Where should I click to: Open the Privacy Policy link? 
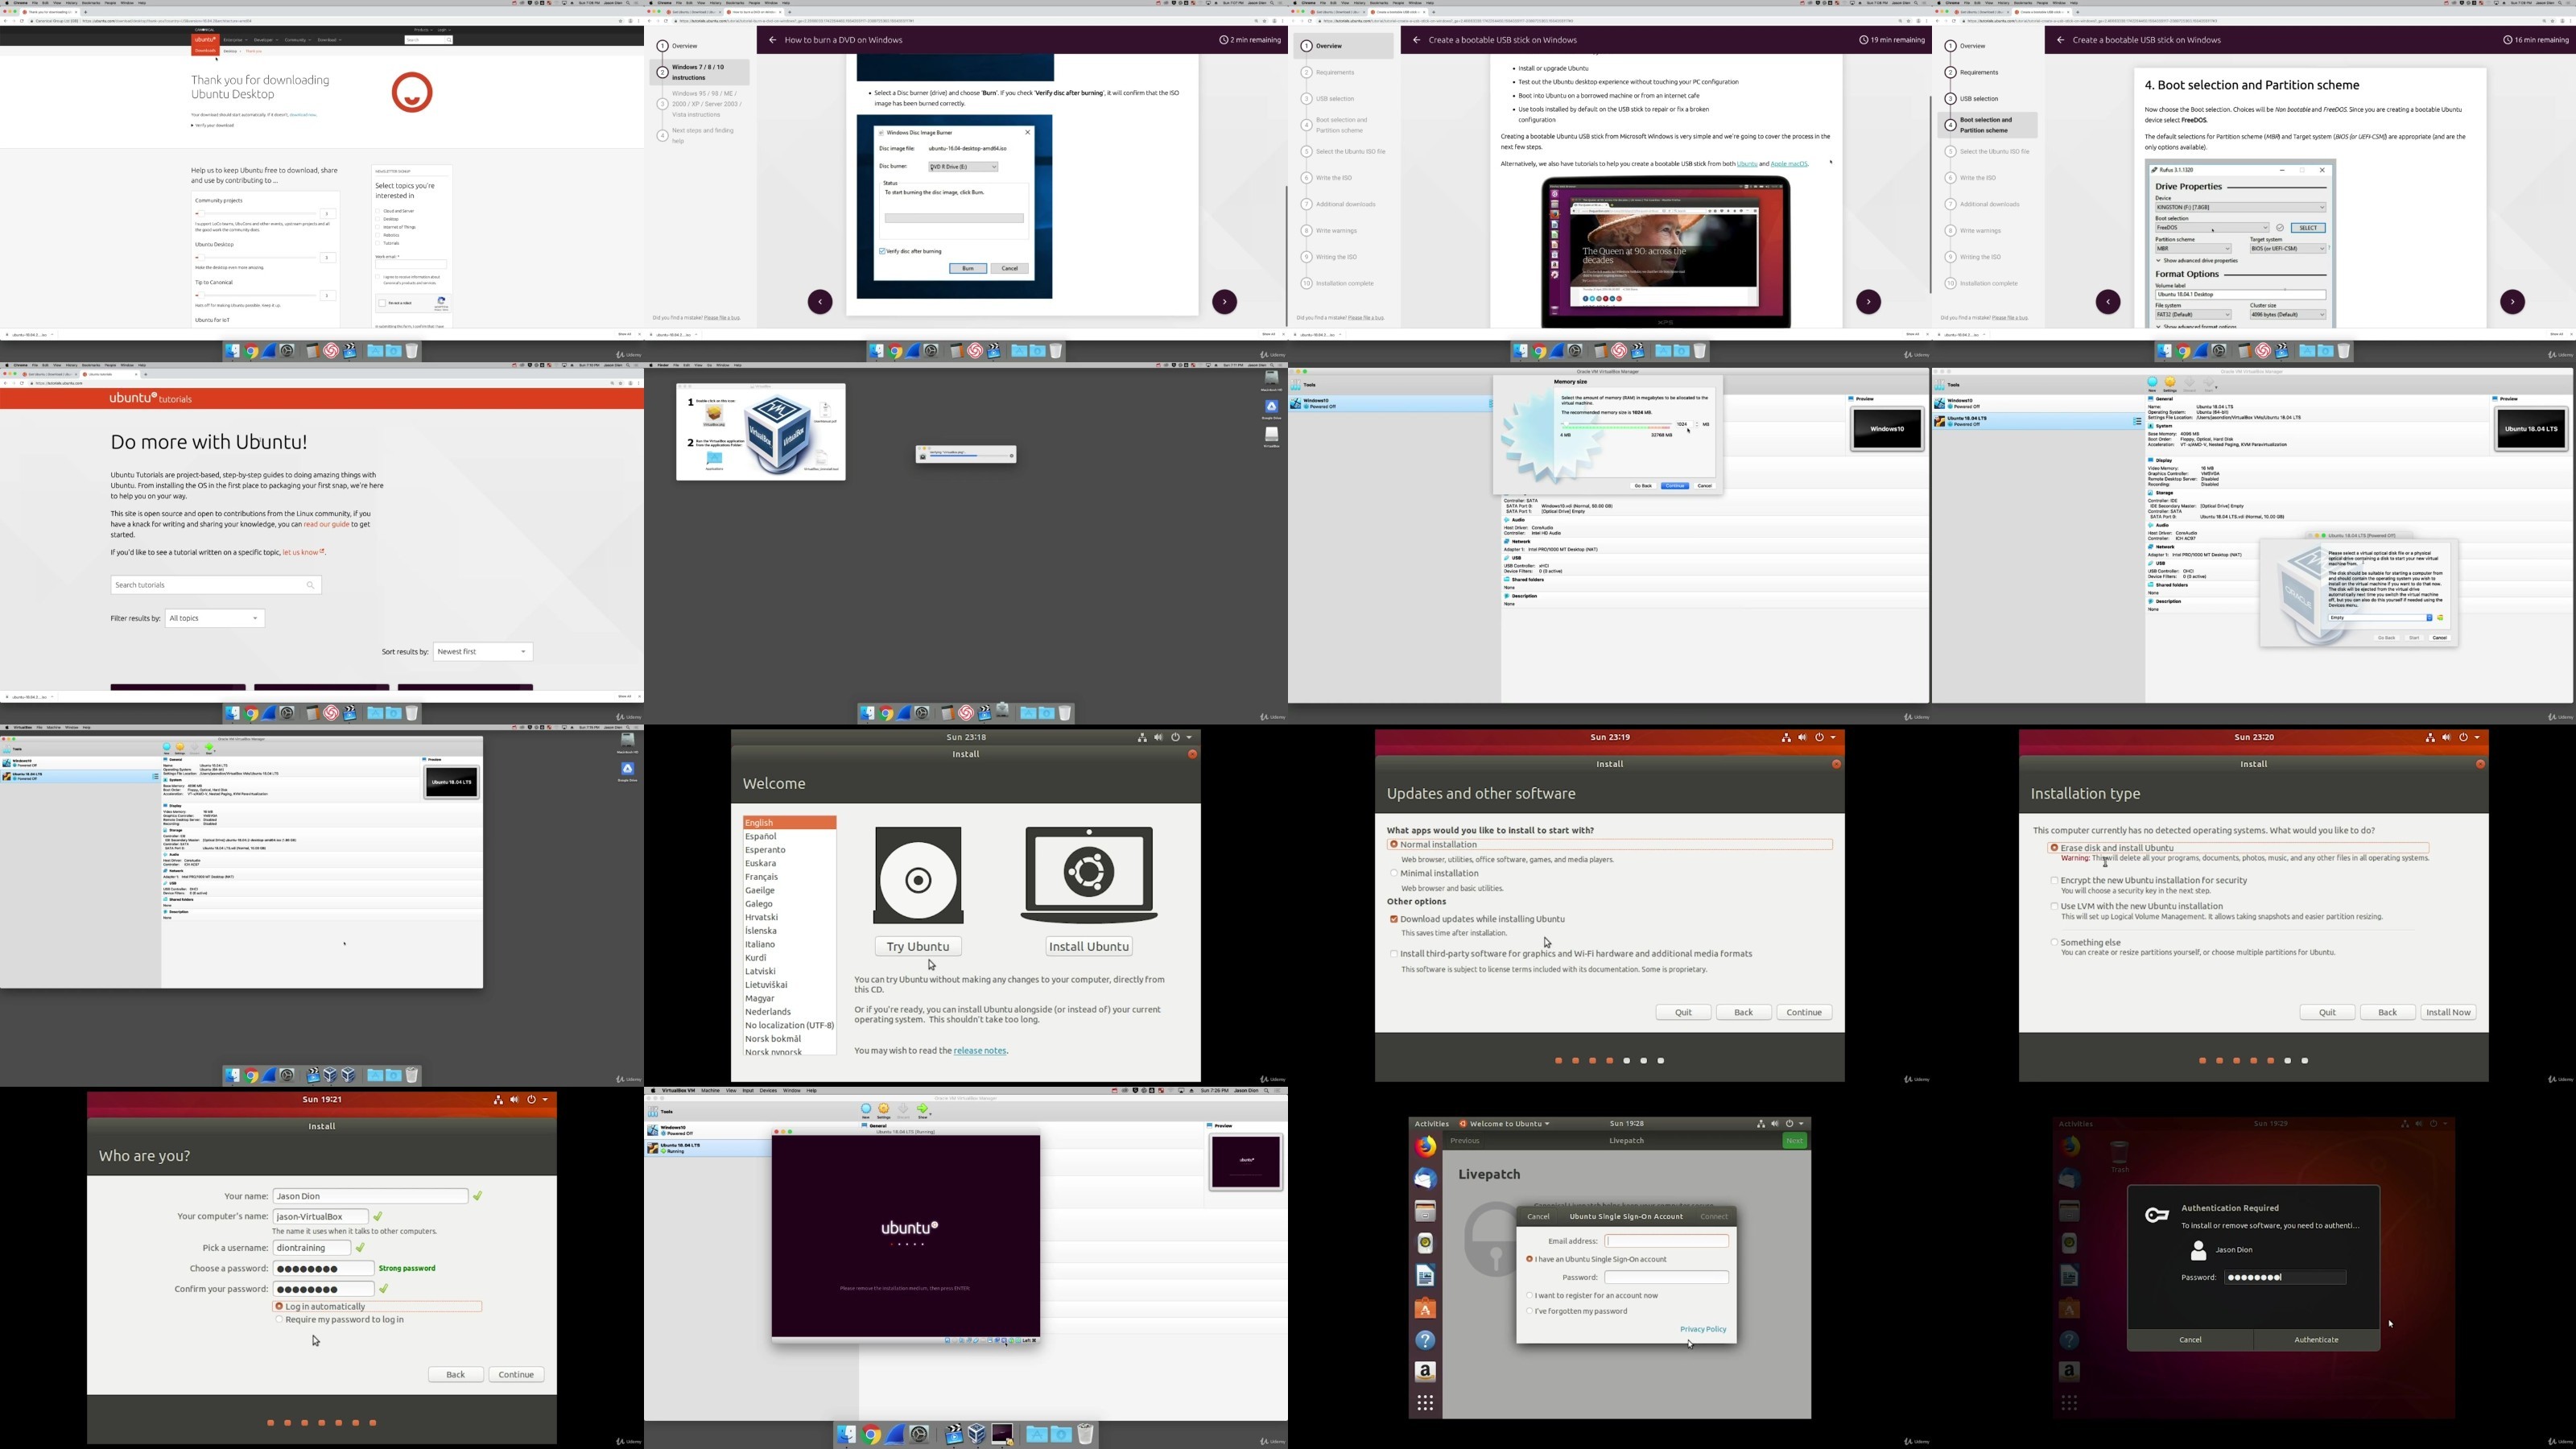(x=1703, y=1329)
